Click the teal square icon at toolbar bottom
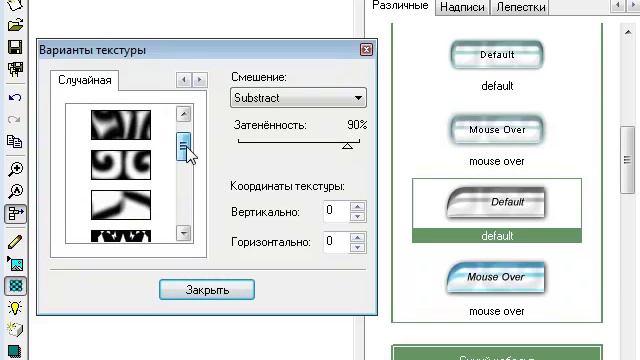Image resolution: width=640 pixels, height=360 pixels. [15, 351]
